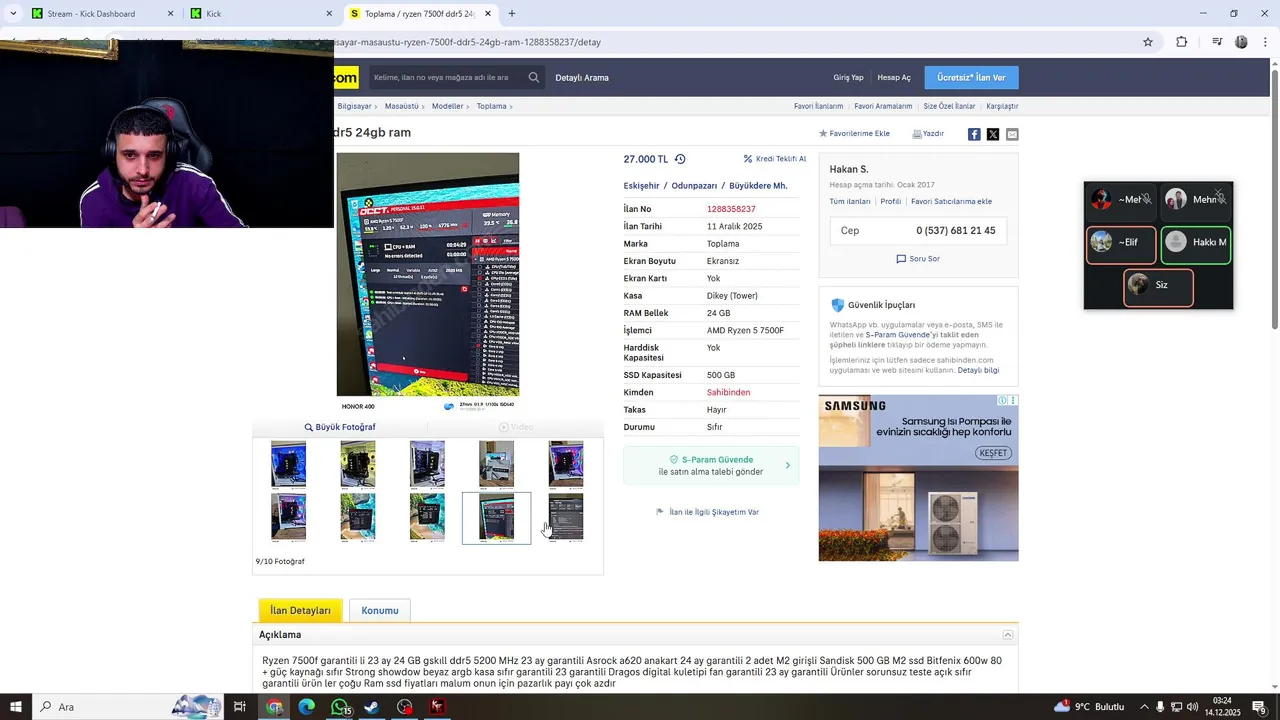Bookmark page with star icon
This screenshot has width=1280, height=720.
(1148, 42)
